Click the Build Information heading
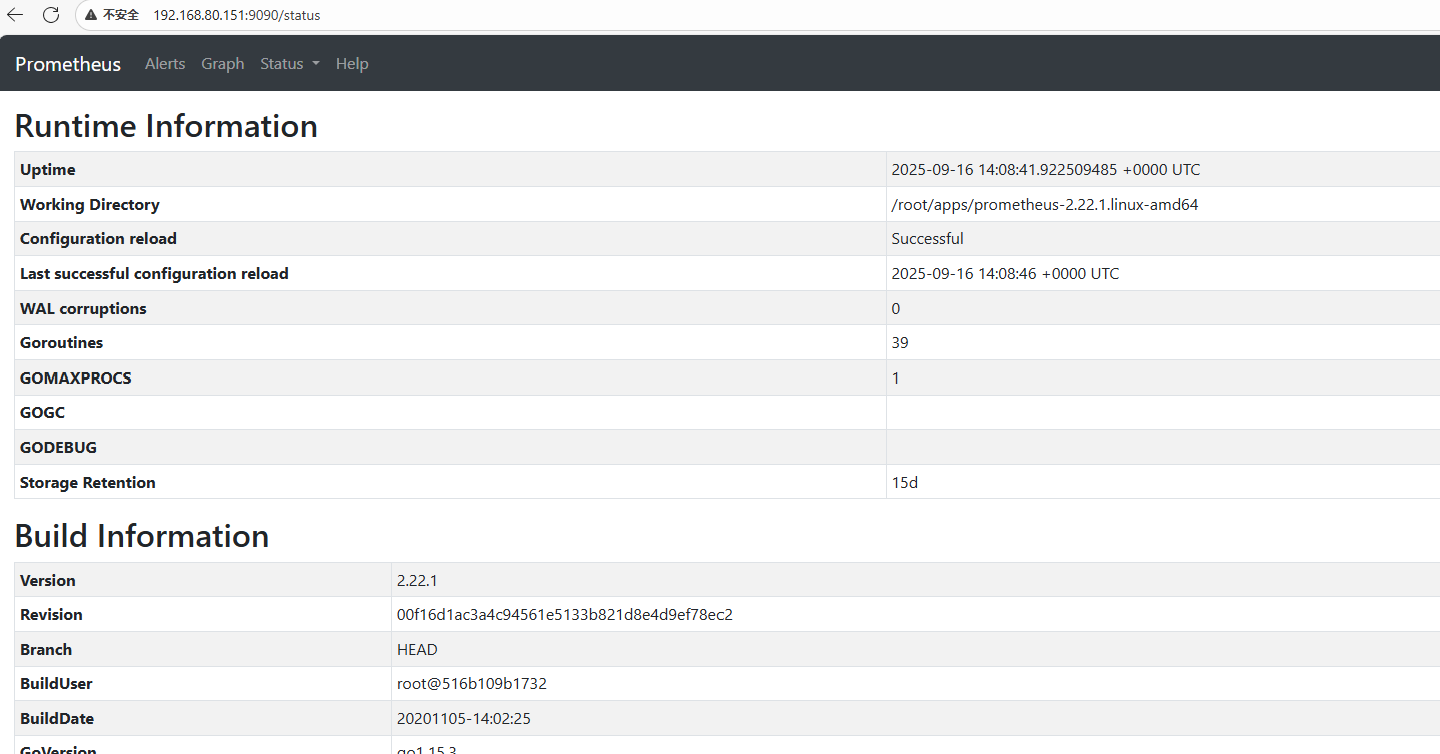This screenshot has height=754, width=1440. [x=142, y=536]
